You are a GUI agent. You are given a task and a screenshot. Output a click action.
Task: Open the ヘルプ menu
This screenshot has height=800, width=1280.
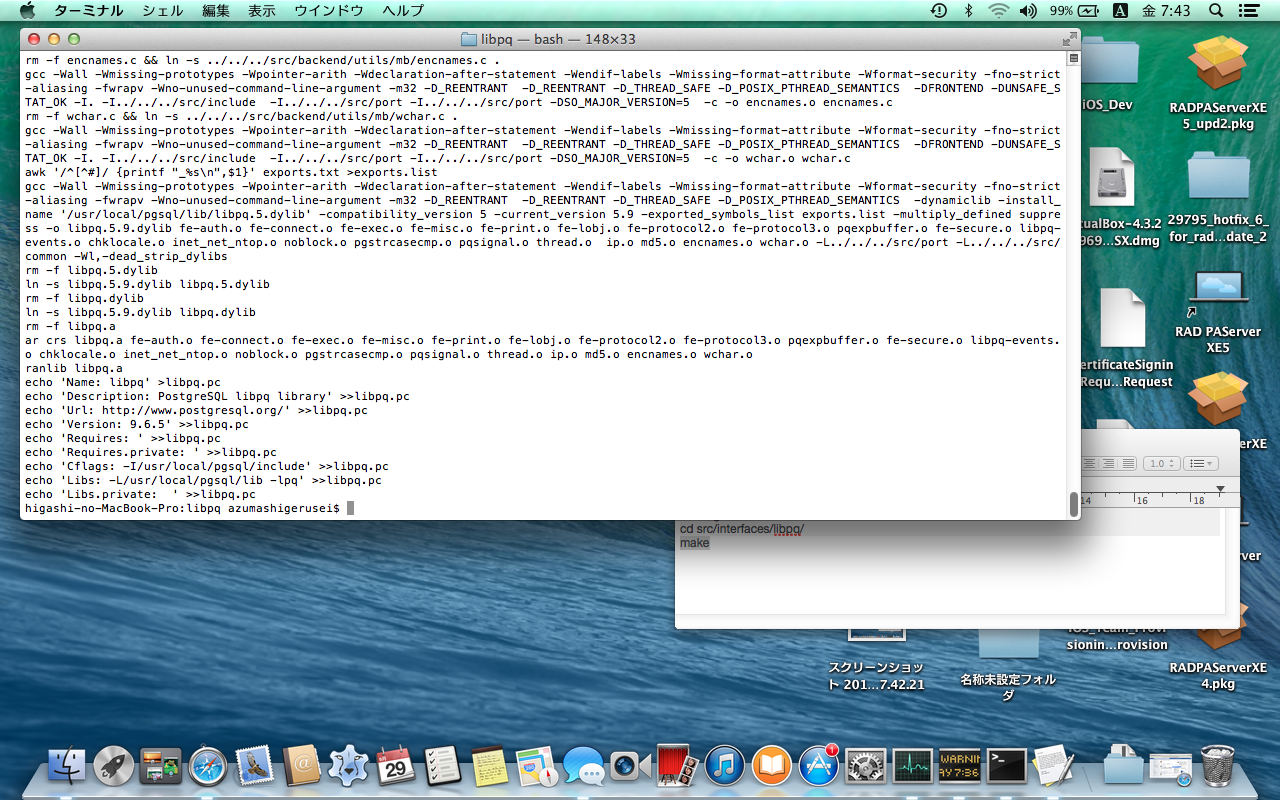tap(403, 11)
